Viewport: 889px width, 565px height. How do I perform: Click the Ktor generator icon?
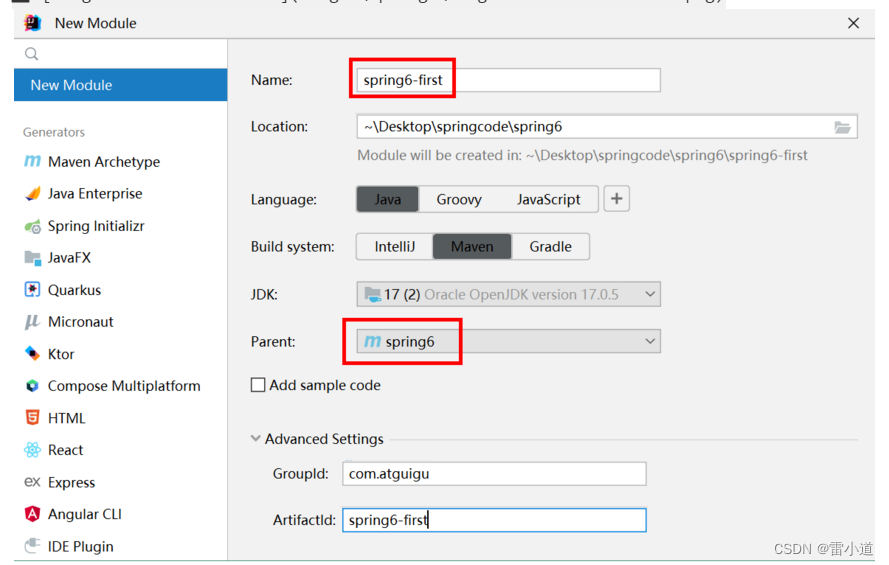[32, 354]
